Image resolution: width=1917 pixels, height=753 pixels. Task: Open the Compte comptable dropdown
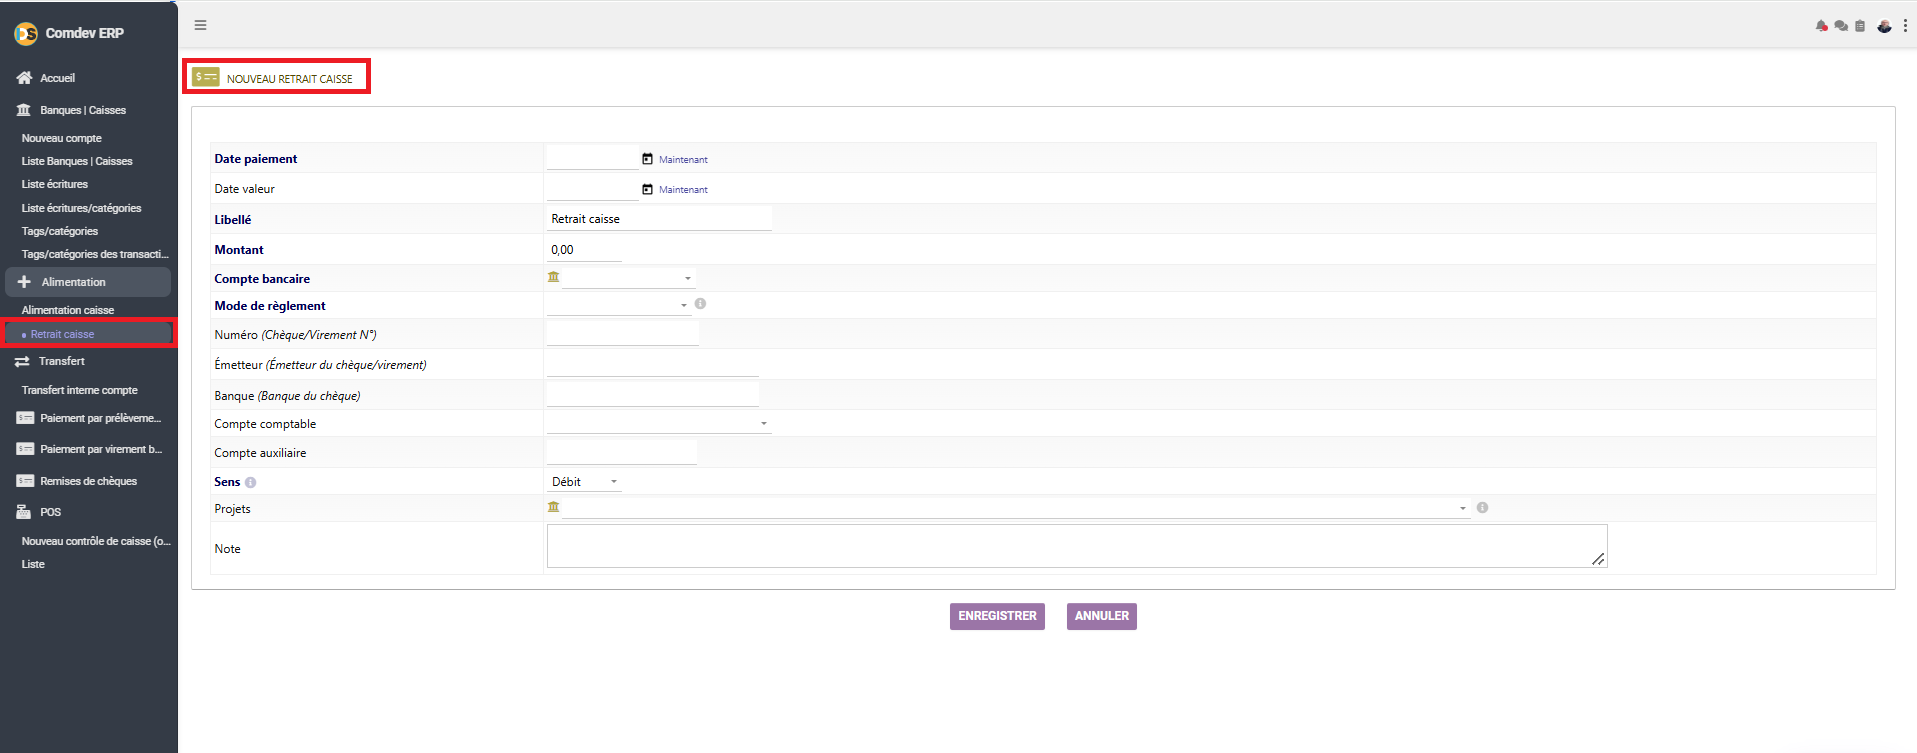pos(659,424)
